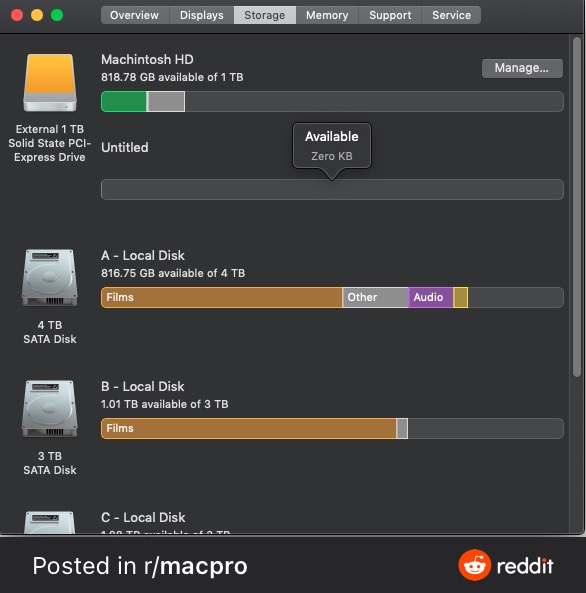Click the orange Machintosh HD external drive icon

(x=50, y=82)
